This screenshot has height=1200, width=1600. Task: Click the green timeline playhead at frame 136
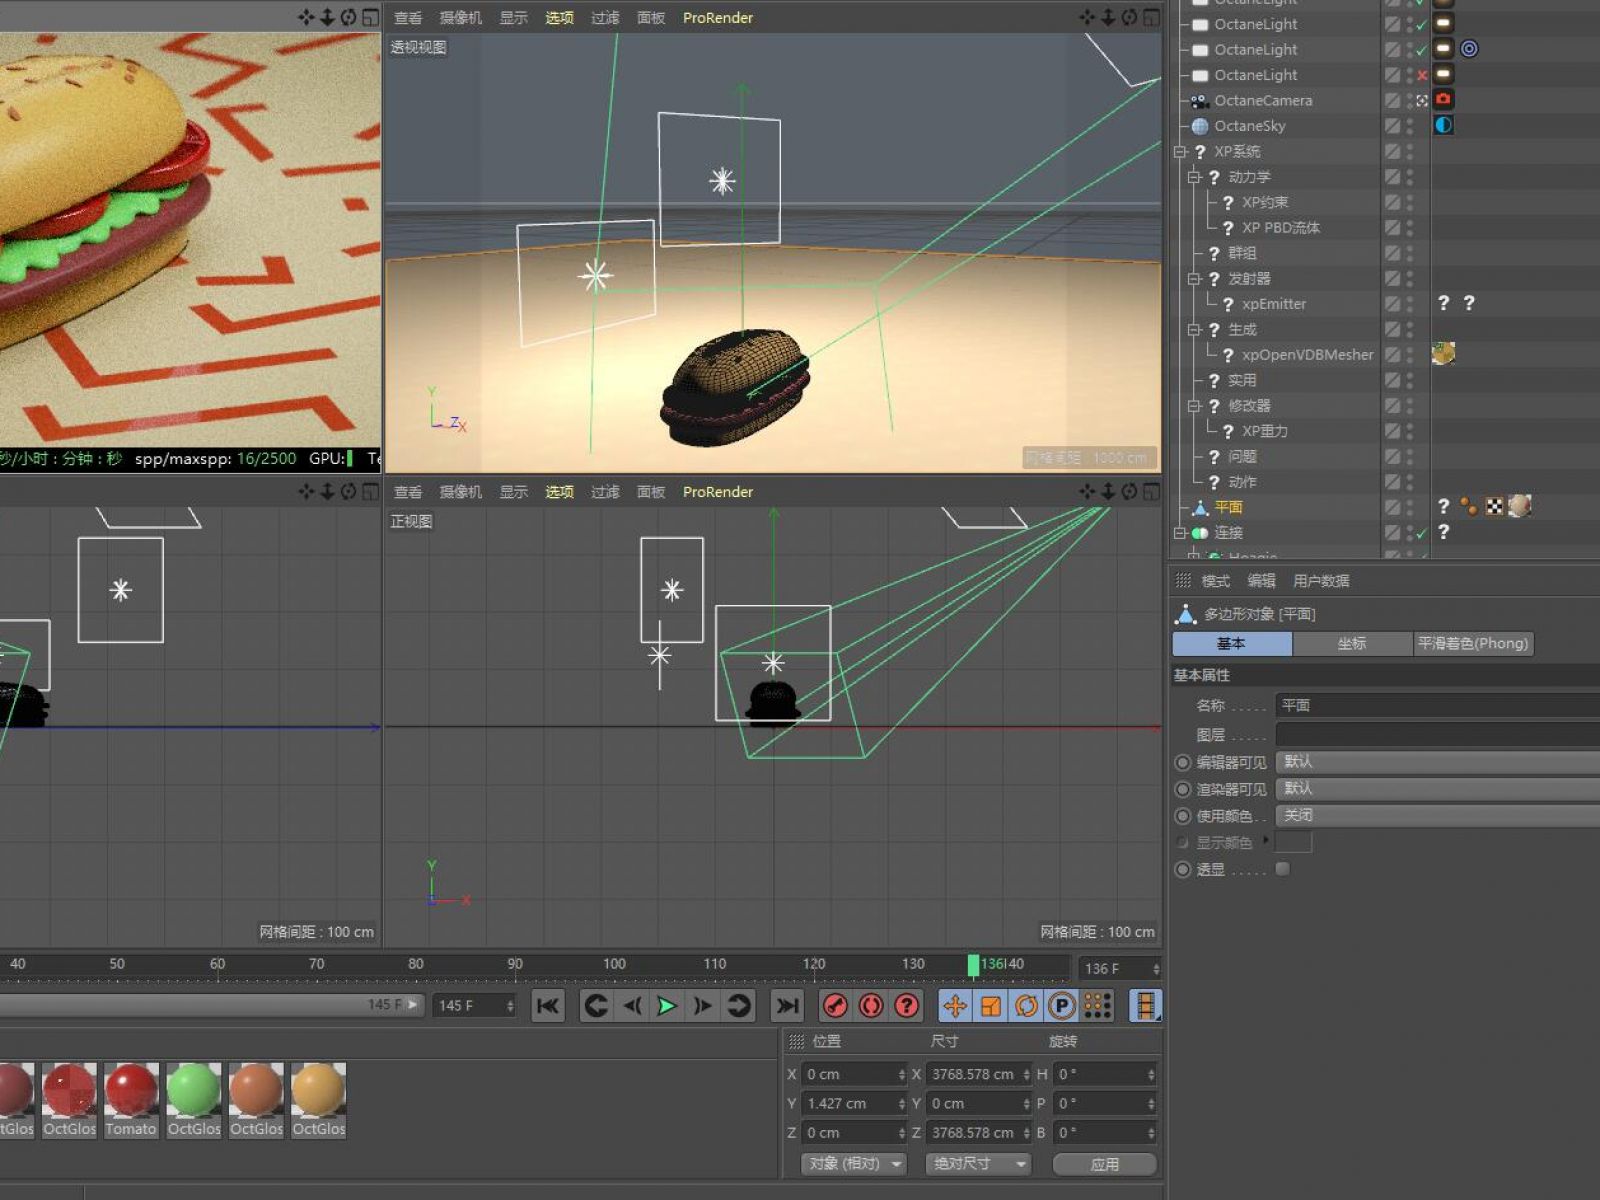974,965
